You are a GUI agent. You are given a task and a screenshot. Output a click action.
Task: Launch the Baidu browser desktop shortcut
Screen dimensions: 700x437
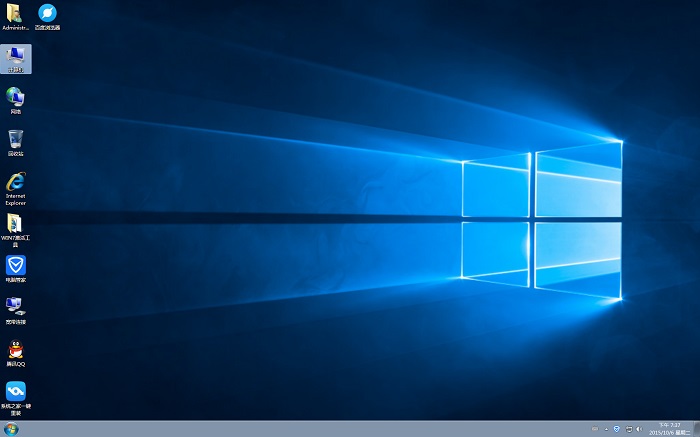pos(47,14)
